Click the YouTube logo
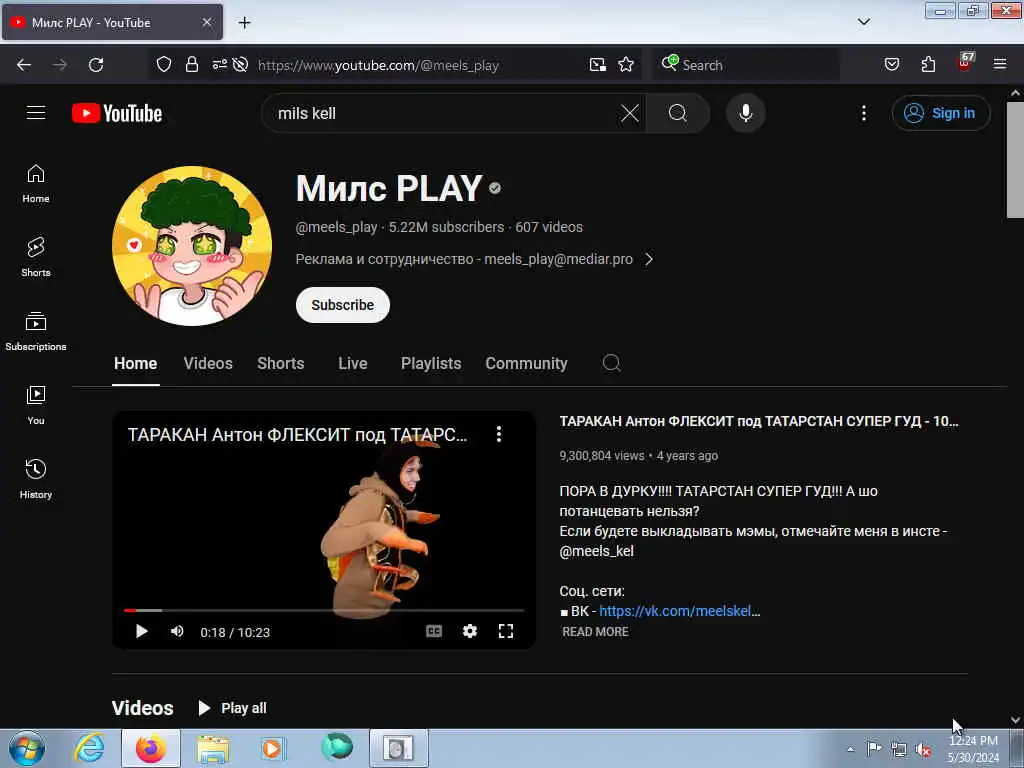 117,113
